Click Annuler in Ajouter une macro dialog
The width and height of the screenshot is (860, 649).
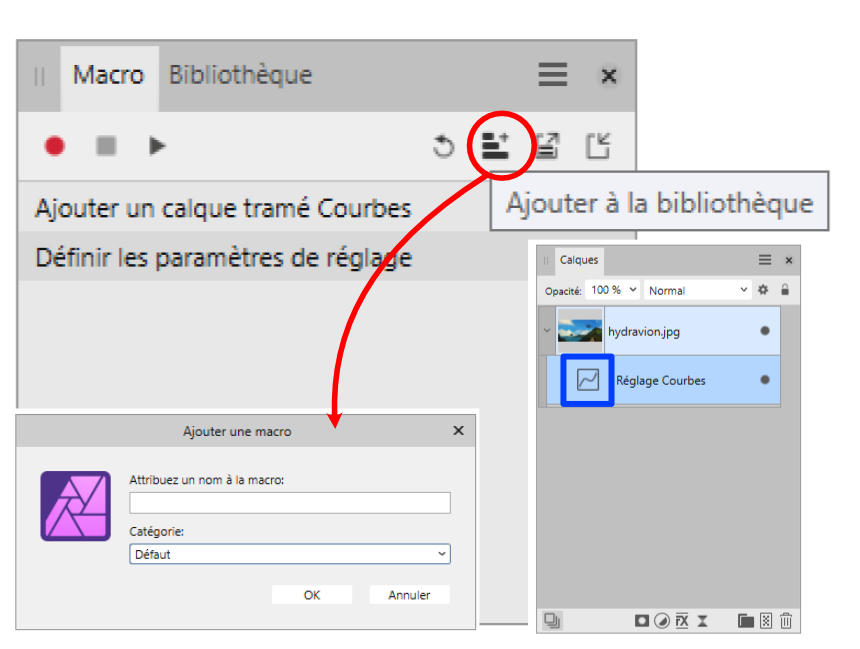409,595
